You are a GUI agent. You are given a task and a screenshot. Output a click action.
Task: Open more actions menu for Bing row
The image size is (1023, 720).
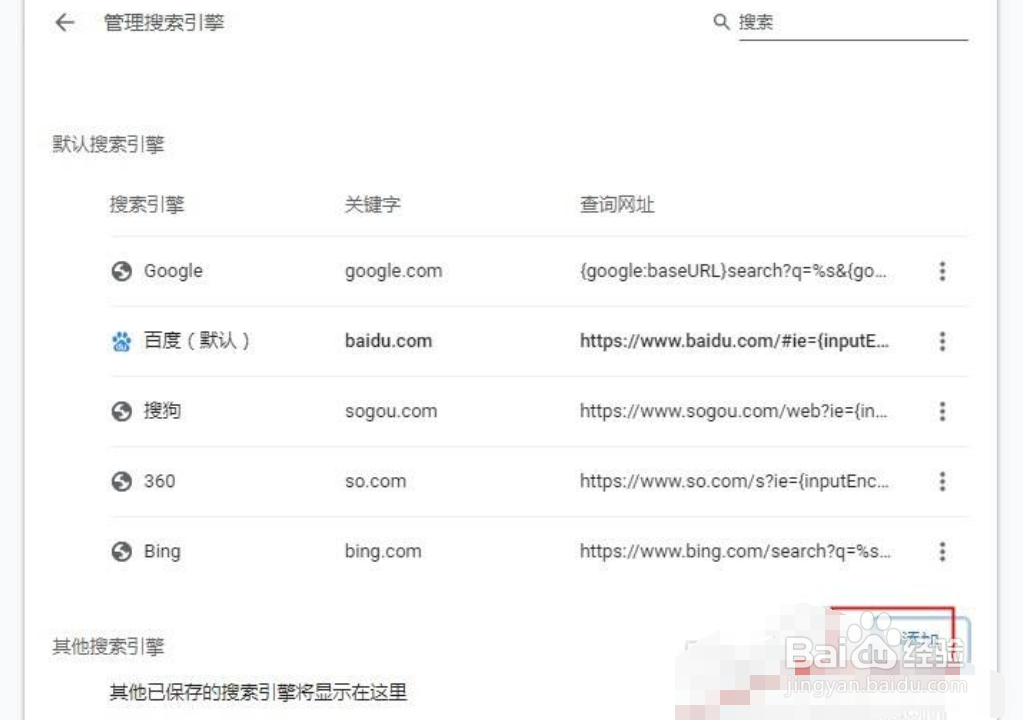point(942,552)
